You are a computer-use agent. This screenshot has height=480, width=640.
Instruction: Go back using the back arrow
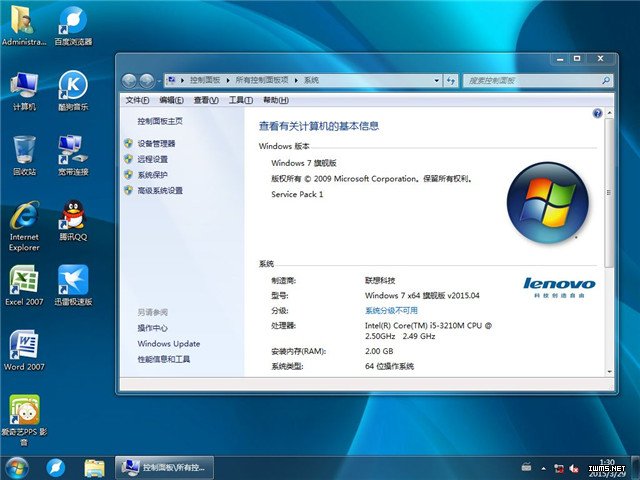(129, 81)
